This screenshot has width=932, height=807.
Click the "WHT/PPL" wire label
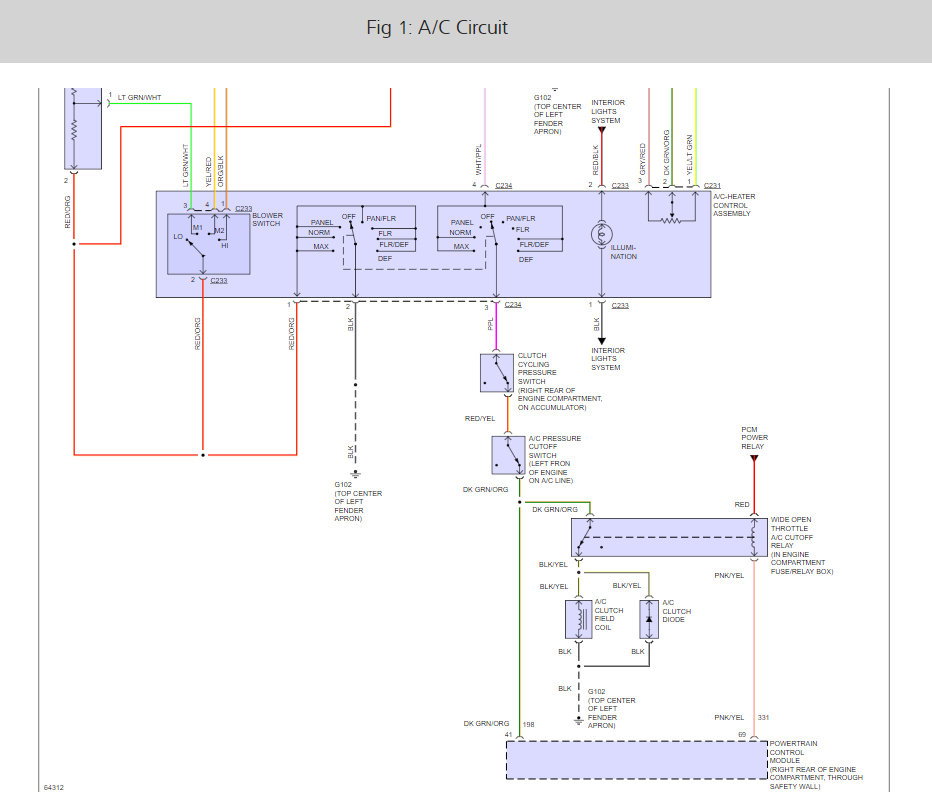pos(478,159)
